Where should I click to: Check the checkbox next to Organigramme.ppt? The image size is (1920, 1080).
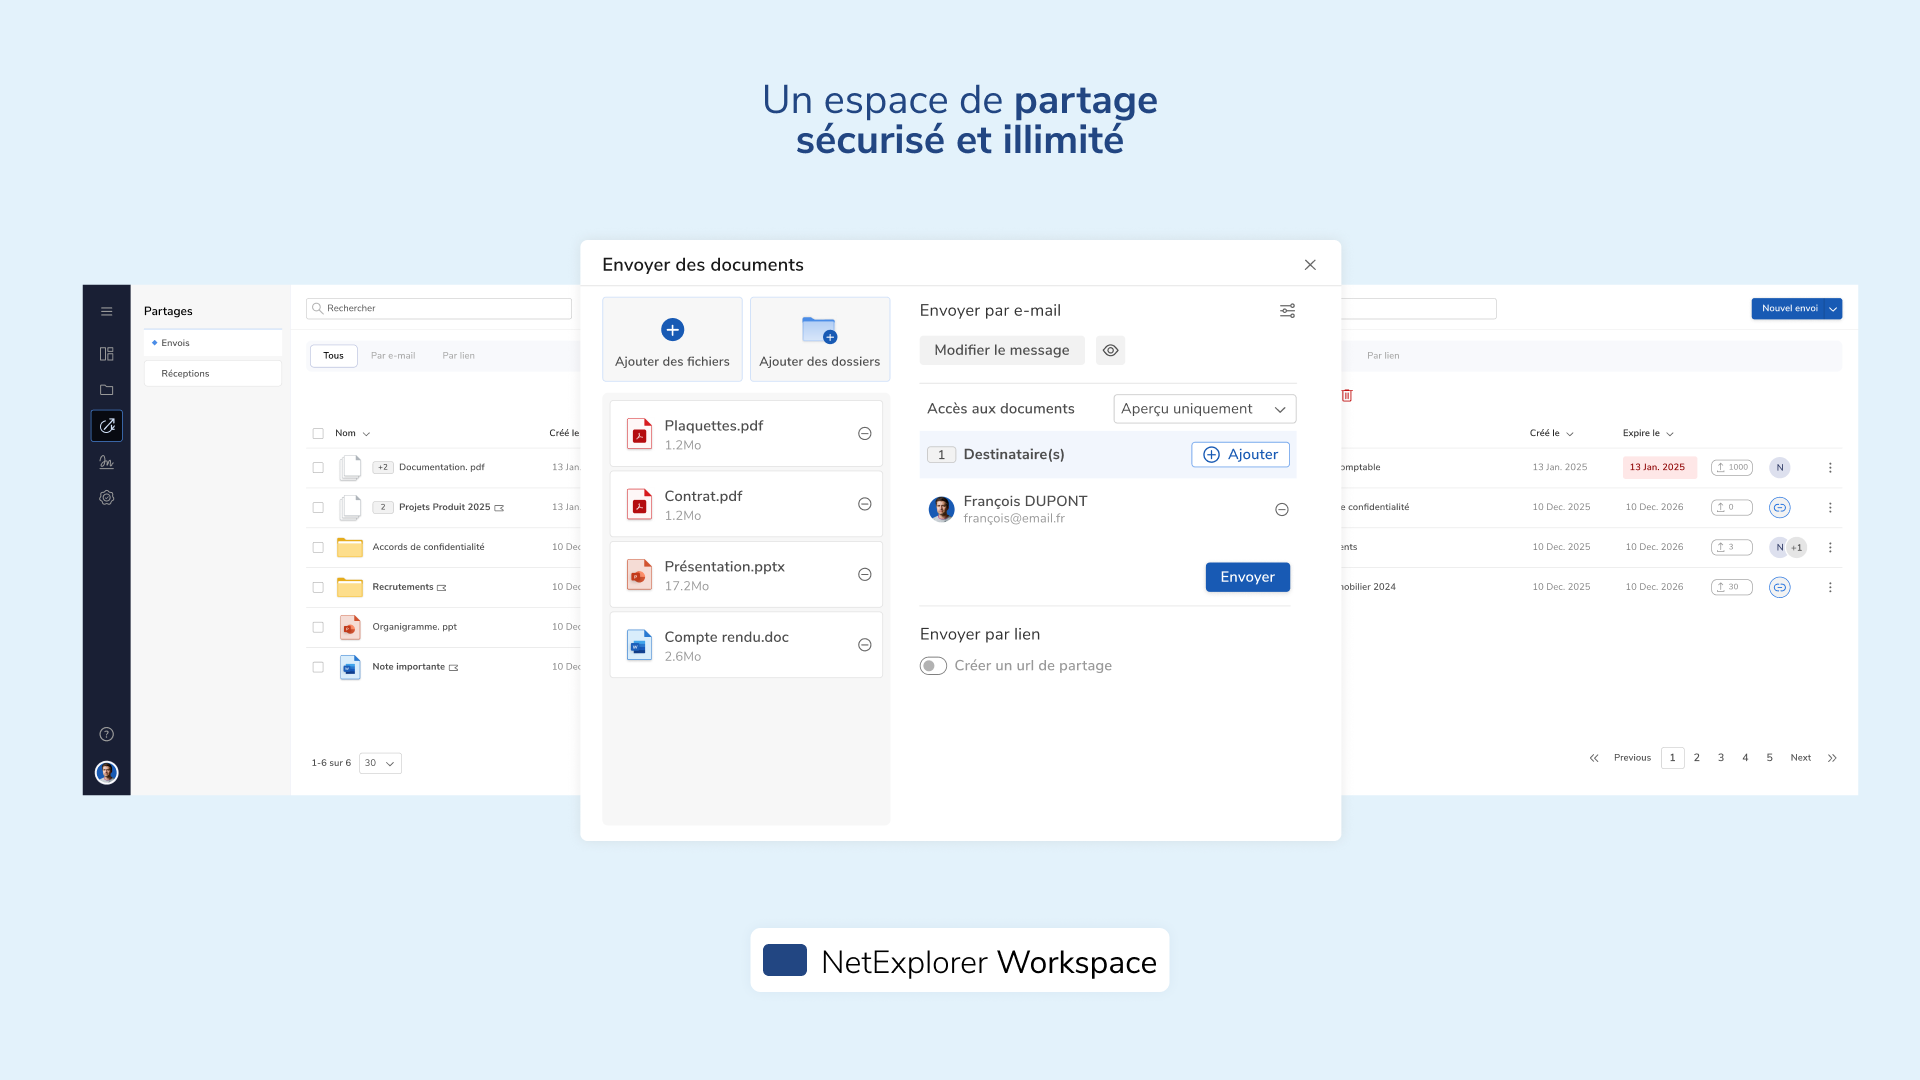click(318, 627)
